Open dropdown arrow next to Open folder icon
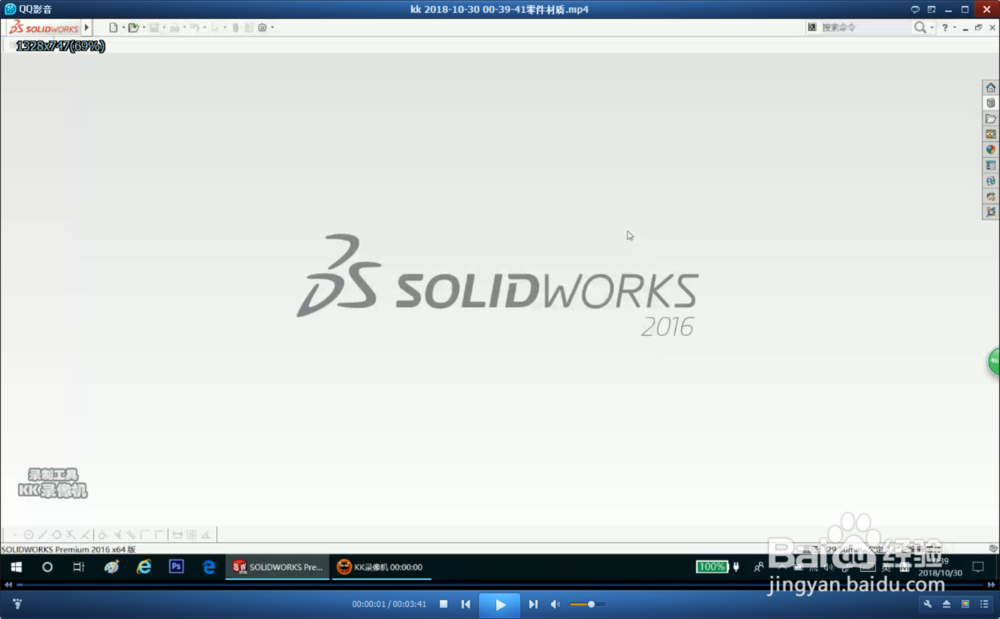1000x619 pixels. coord(143,27)
